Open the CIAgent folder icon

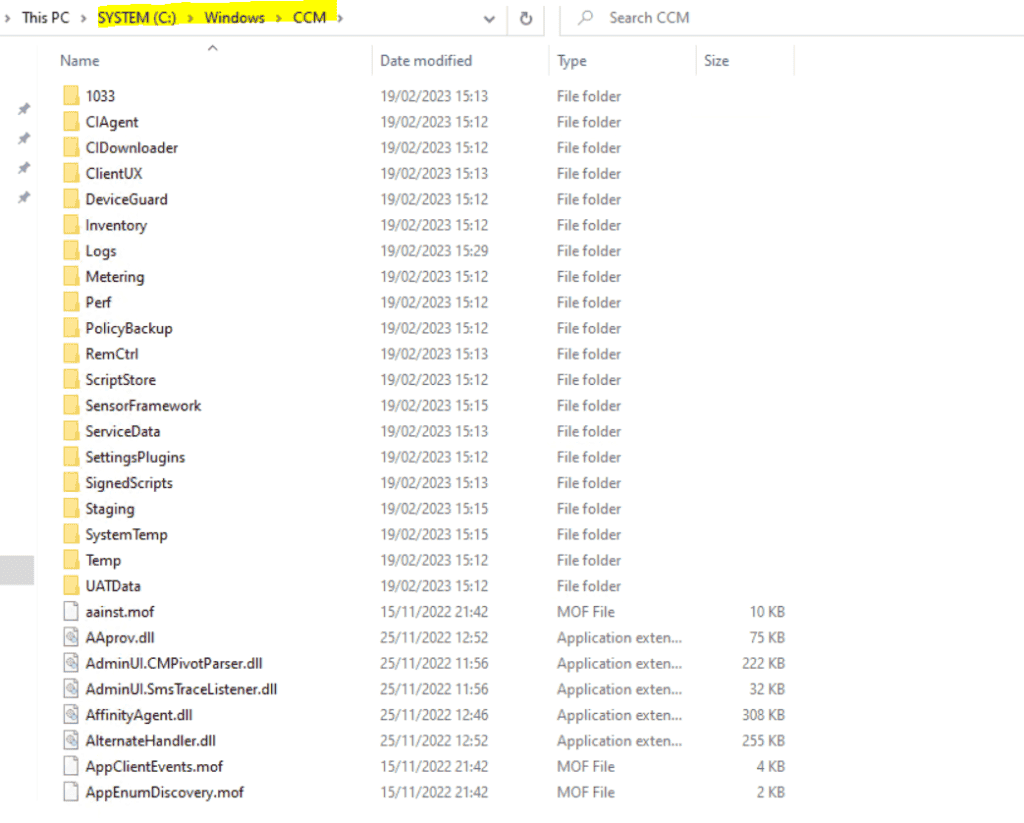coord(70,121)
